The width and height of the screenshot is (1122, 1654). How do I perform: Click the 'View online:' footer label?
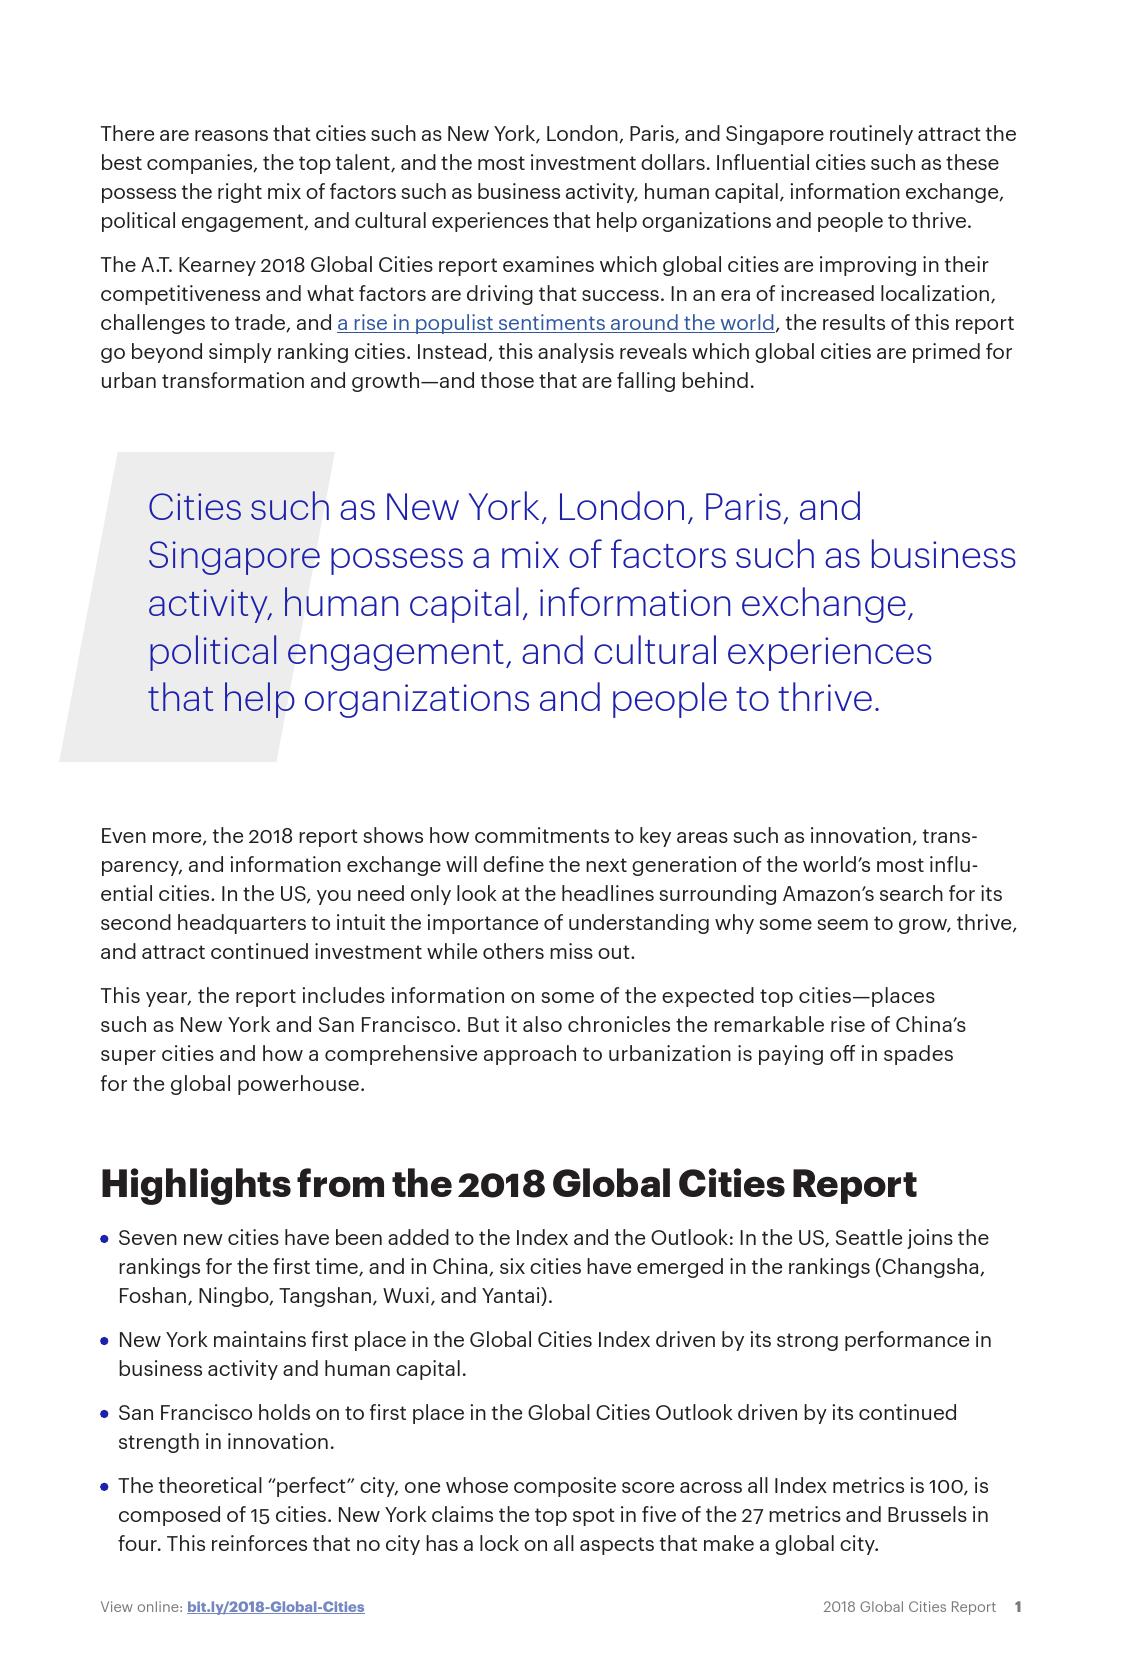[140, 1607]
